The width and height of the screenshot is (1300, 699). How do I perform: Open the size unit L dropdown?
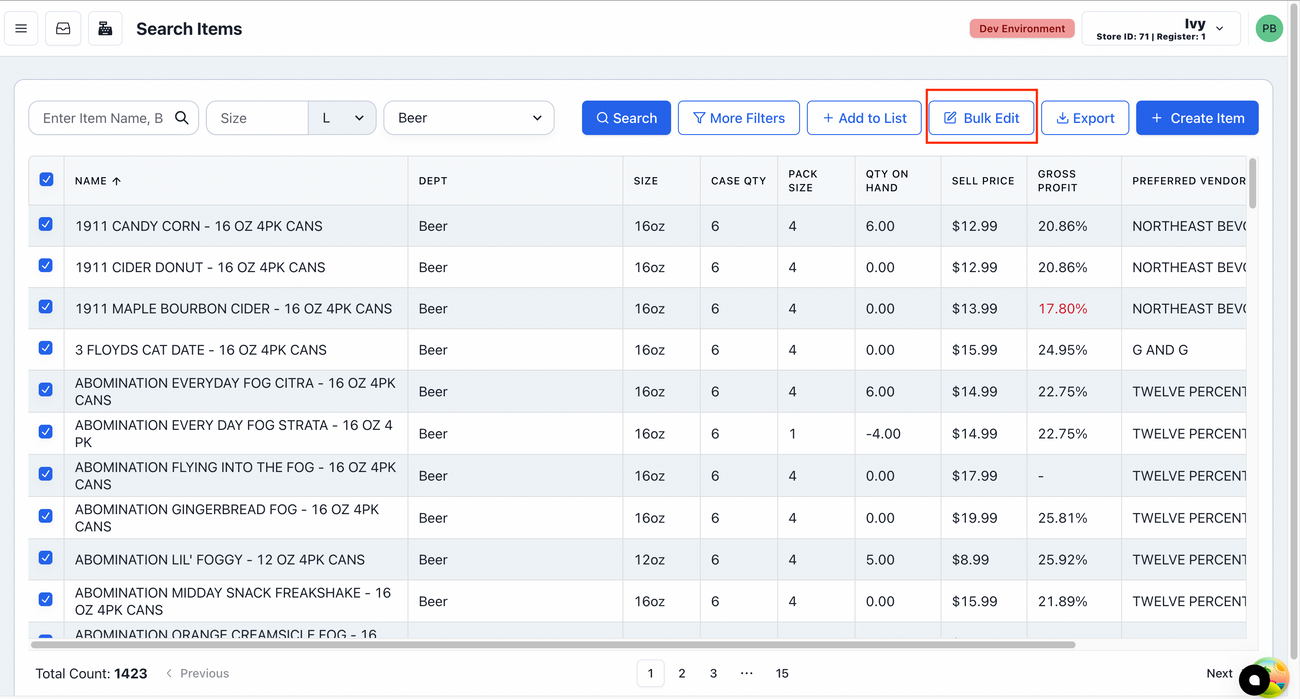click(x=342, y=118)
